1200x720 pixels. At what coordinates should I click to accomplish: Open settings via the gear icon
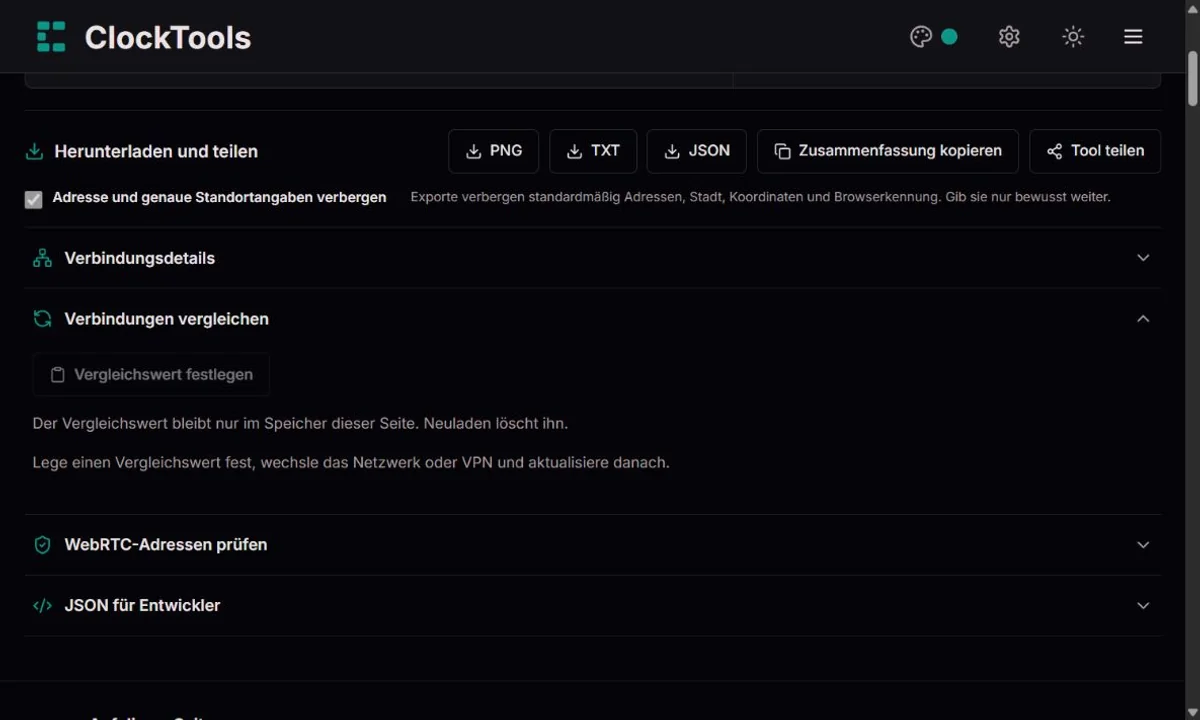(x=1009, y=37)
